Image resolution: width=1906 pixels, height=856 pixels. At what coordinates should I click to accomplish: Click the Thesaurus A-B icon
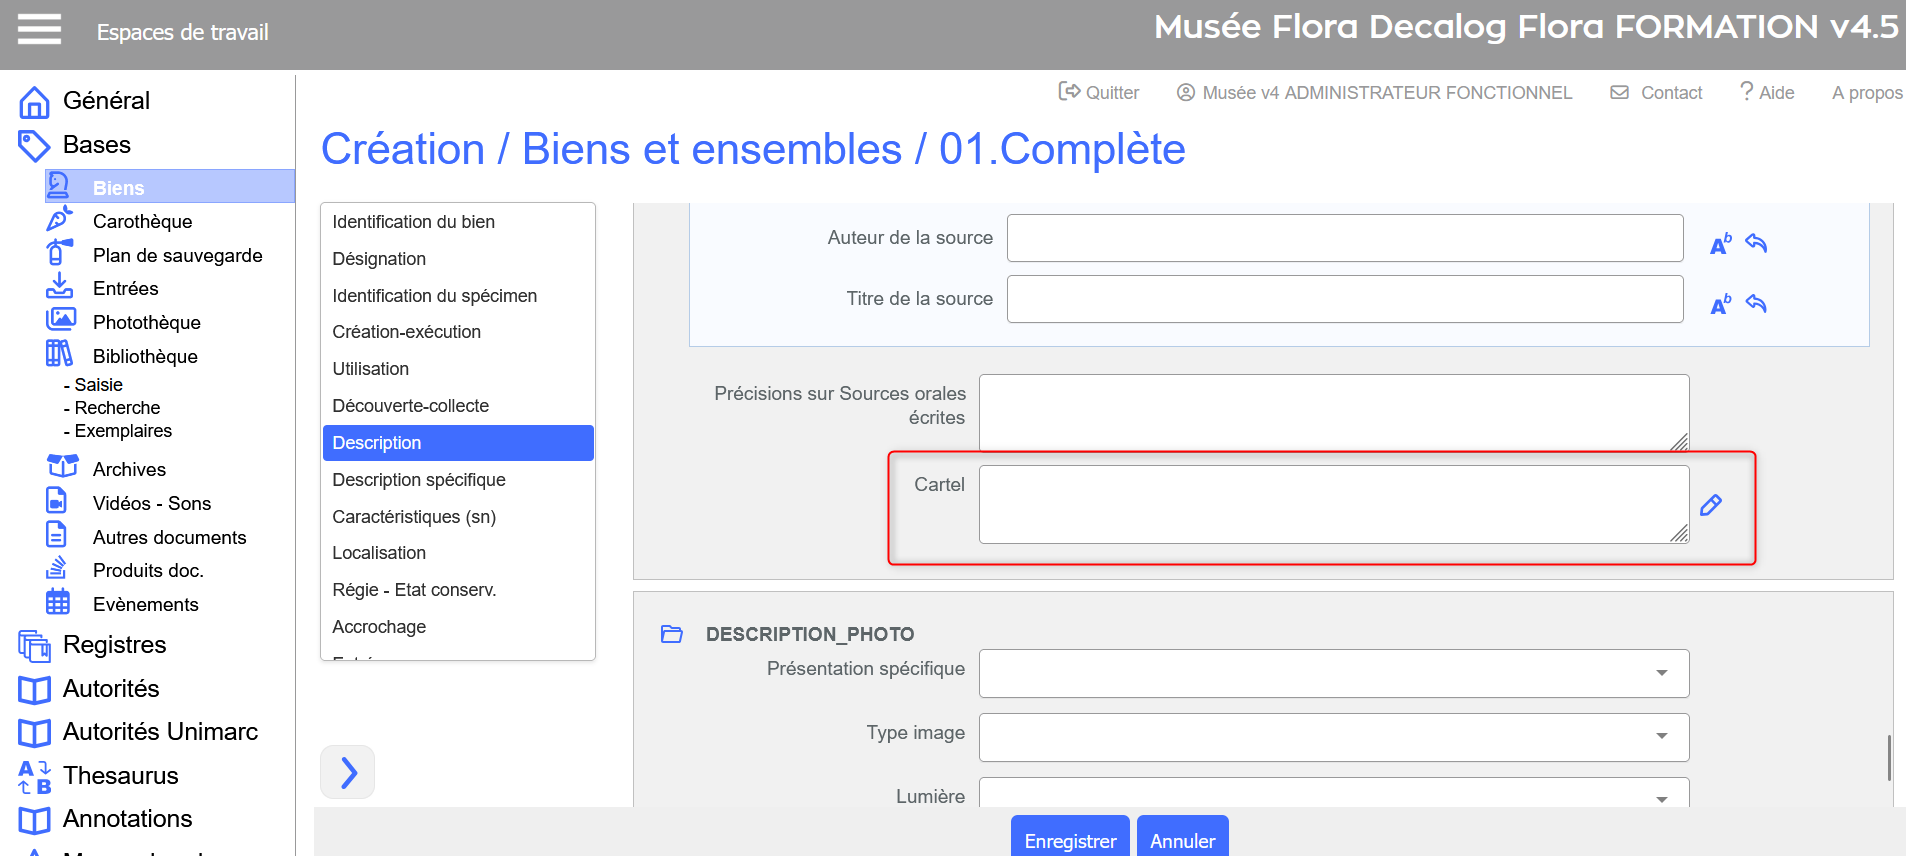click(x=35, y=776)
